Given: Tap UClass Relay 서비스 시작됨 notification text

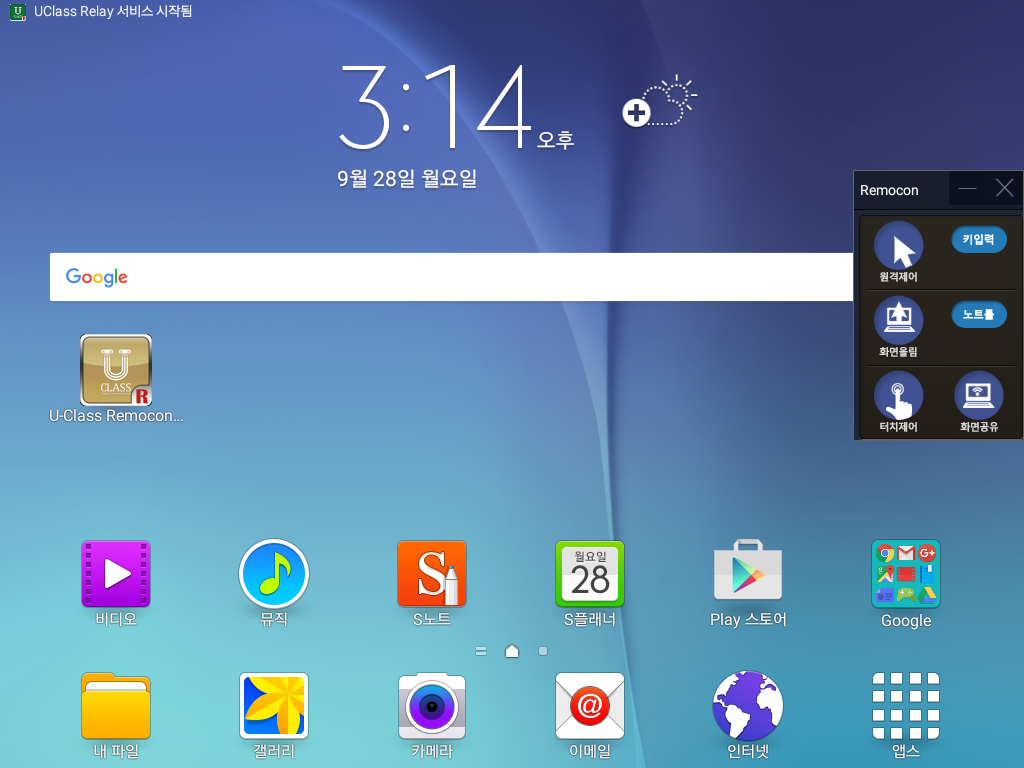Looking at the screenshot, I should pyautogui.click(x=113, y=11).
